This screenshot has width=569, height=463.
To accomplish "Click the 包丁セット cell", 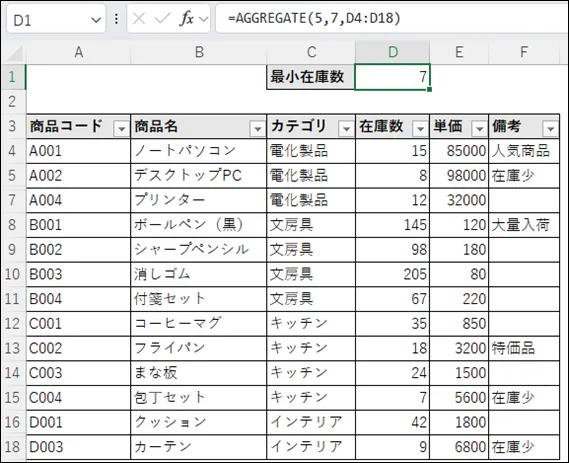I will [x=198, y=398].
